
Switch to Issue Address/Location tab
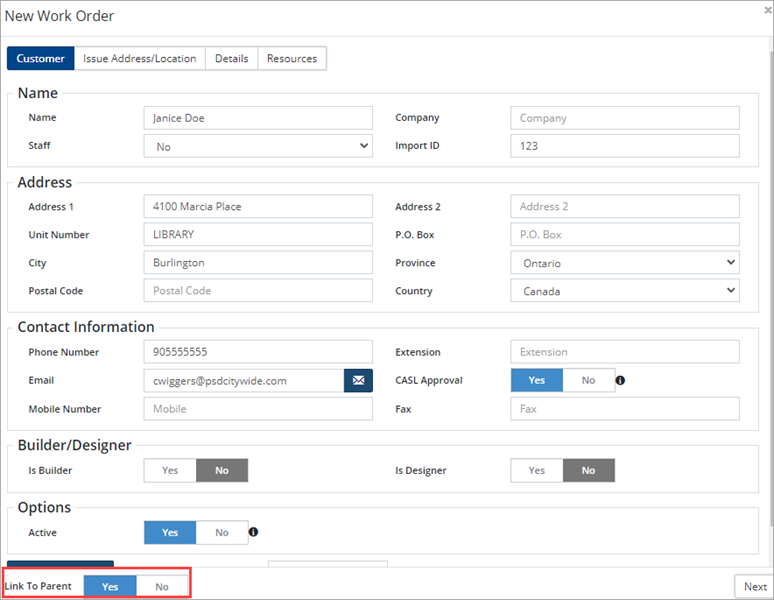pyautogui.click(x=140, y=59)
